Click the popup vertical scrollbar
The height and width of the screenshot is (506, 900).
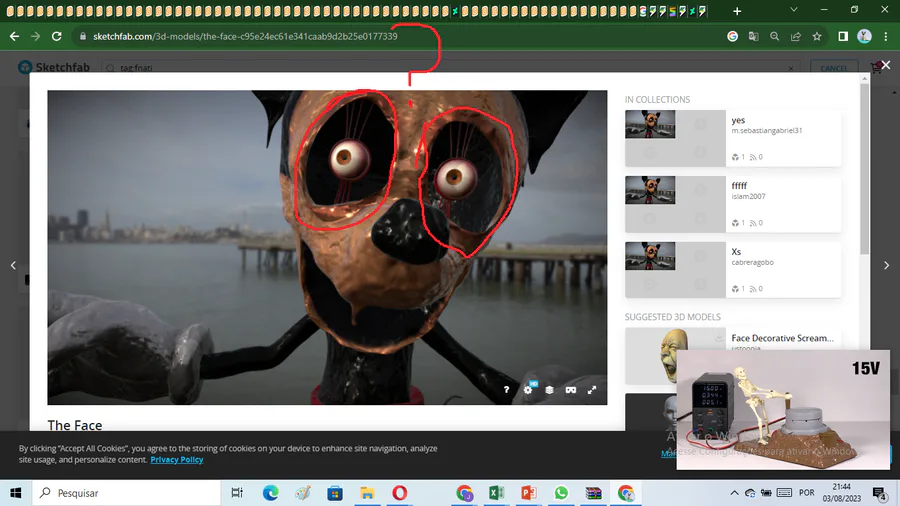tap(865, 169)
